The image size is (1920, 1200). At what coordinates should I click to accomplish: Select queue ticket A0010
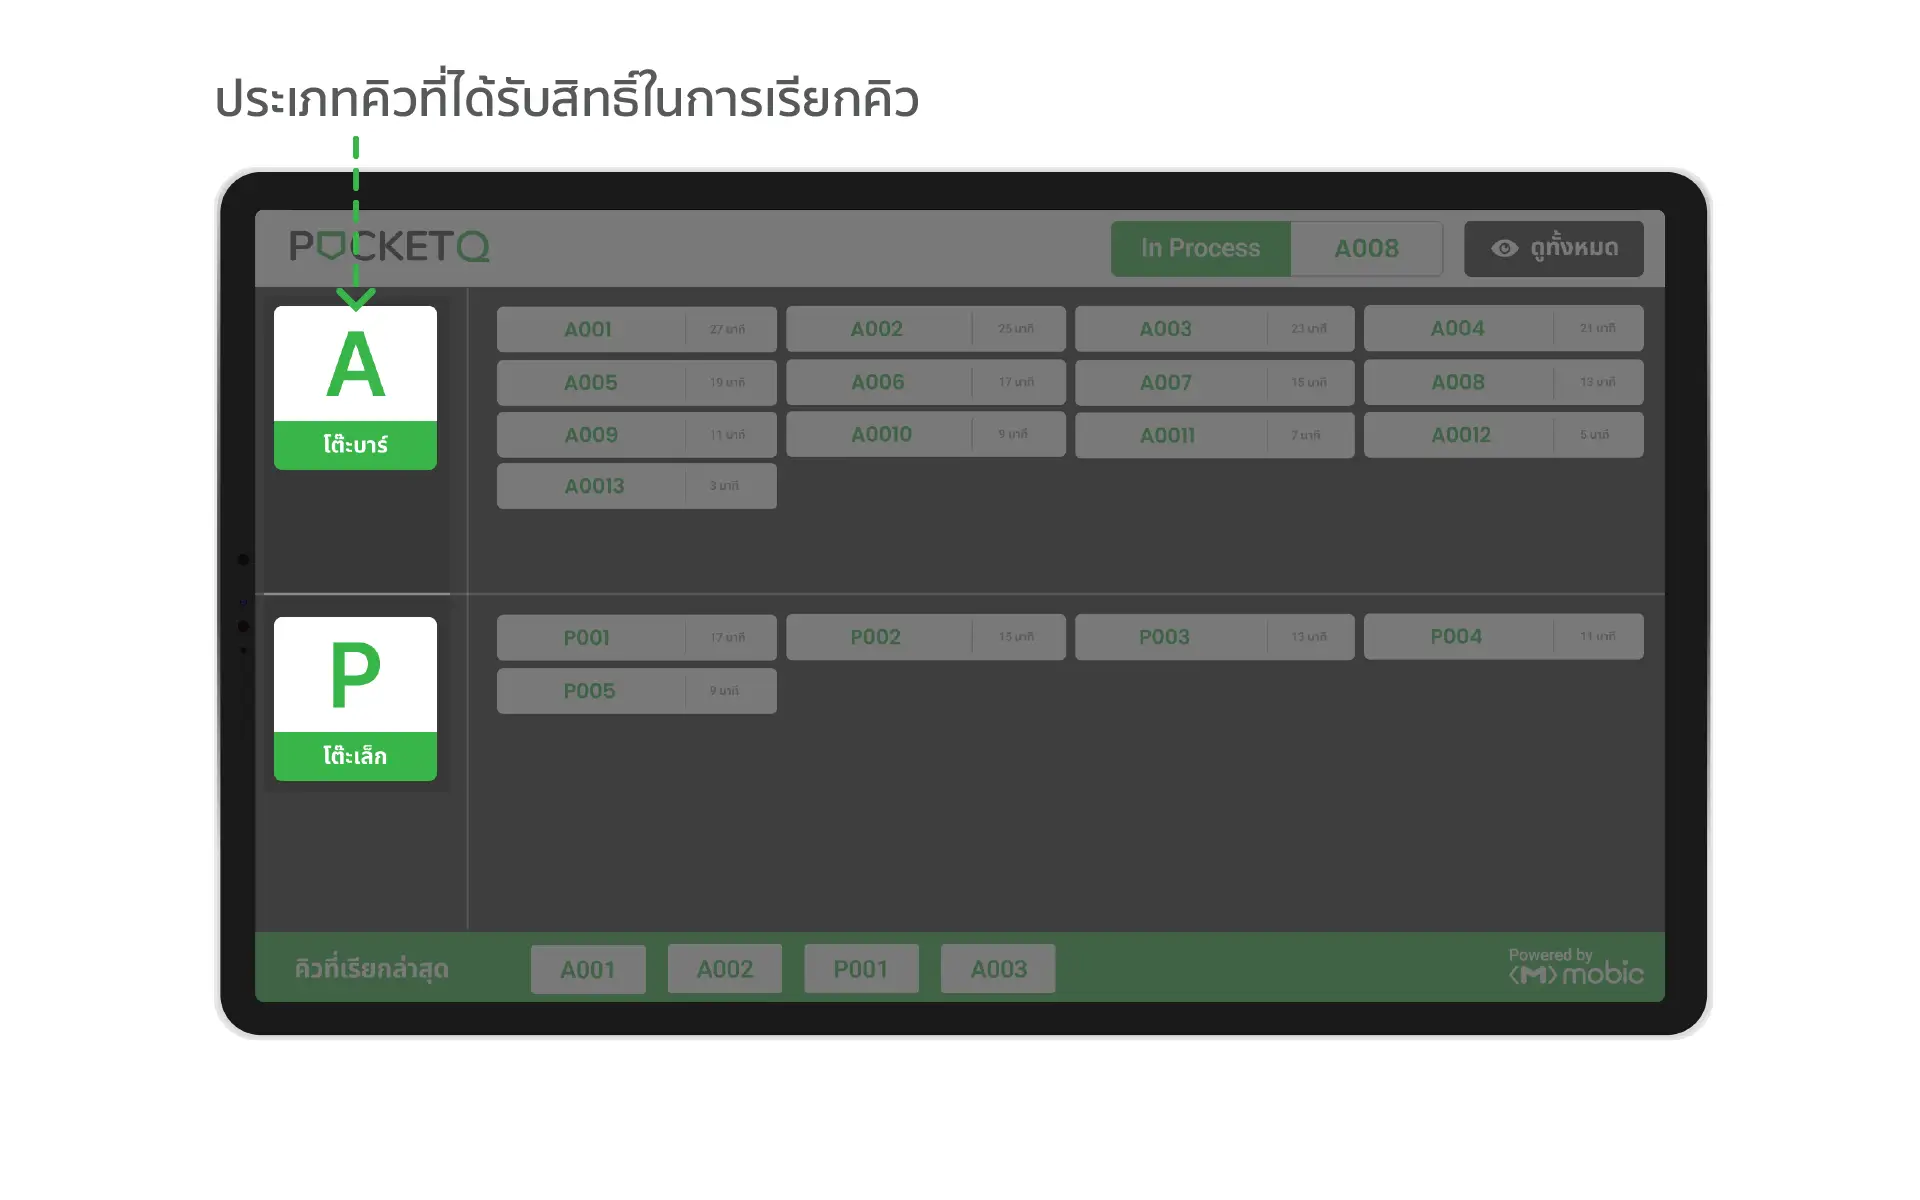[x=925, y=434]
